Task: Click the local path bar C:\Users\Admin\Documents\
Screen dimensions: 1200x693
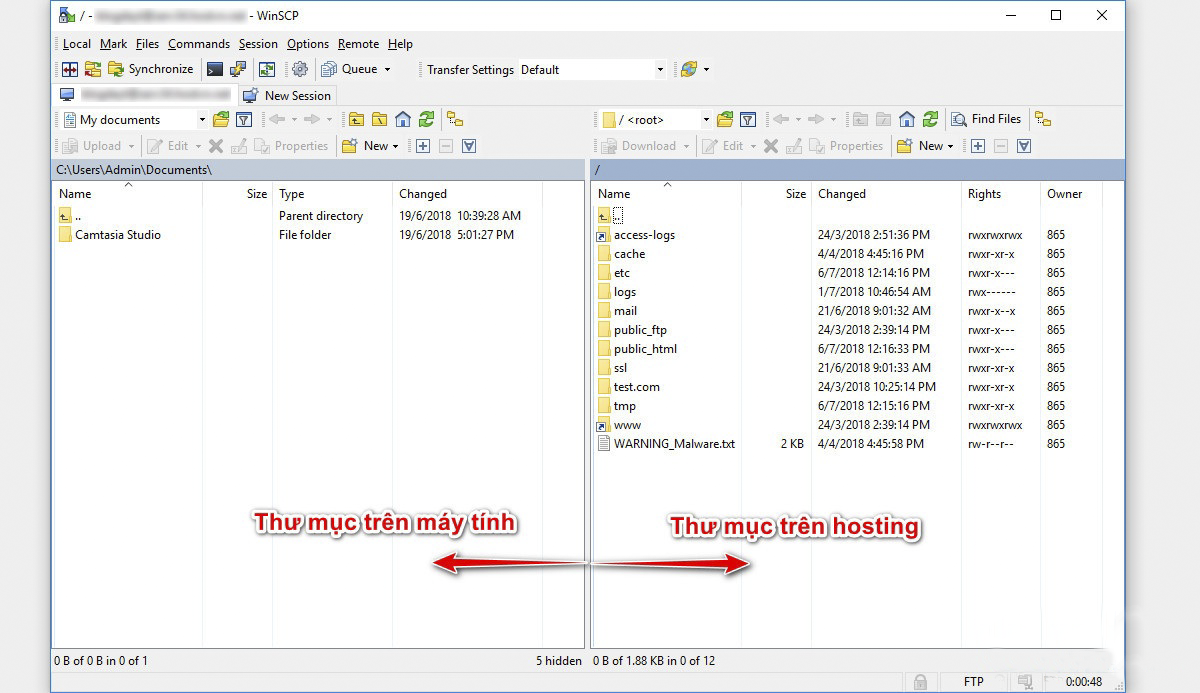Action: (319, 170)
